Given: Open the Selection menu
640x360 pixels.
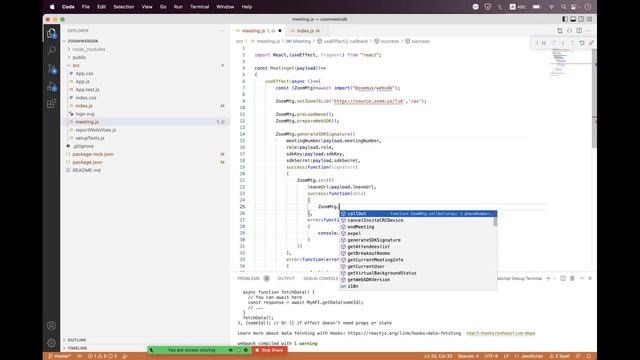Looking at the screenshot, I should [124, 7].
